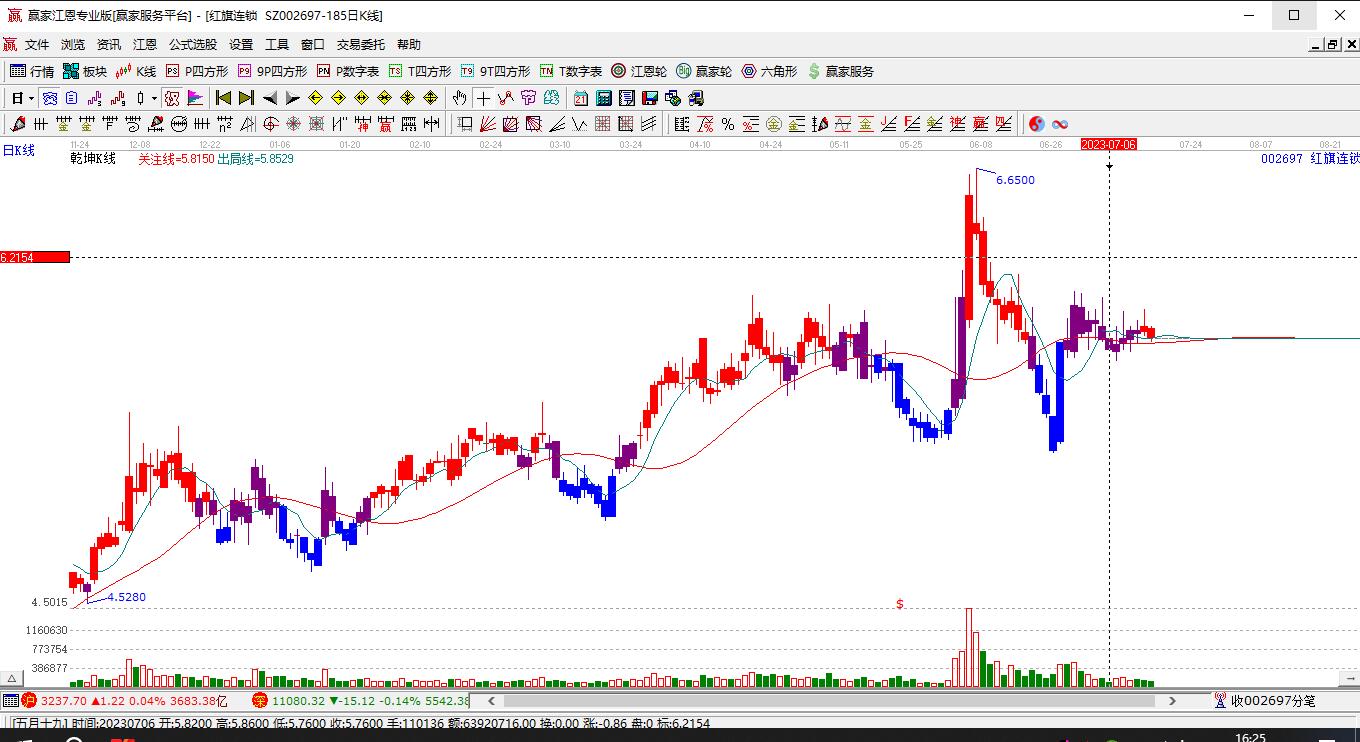Open the 江恩轮 Gann wheel

[x=639, y=71]
